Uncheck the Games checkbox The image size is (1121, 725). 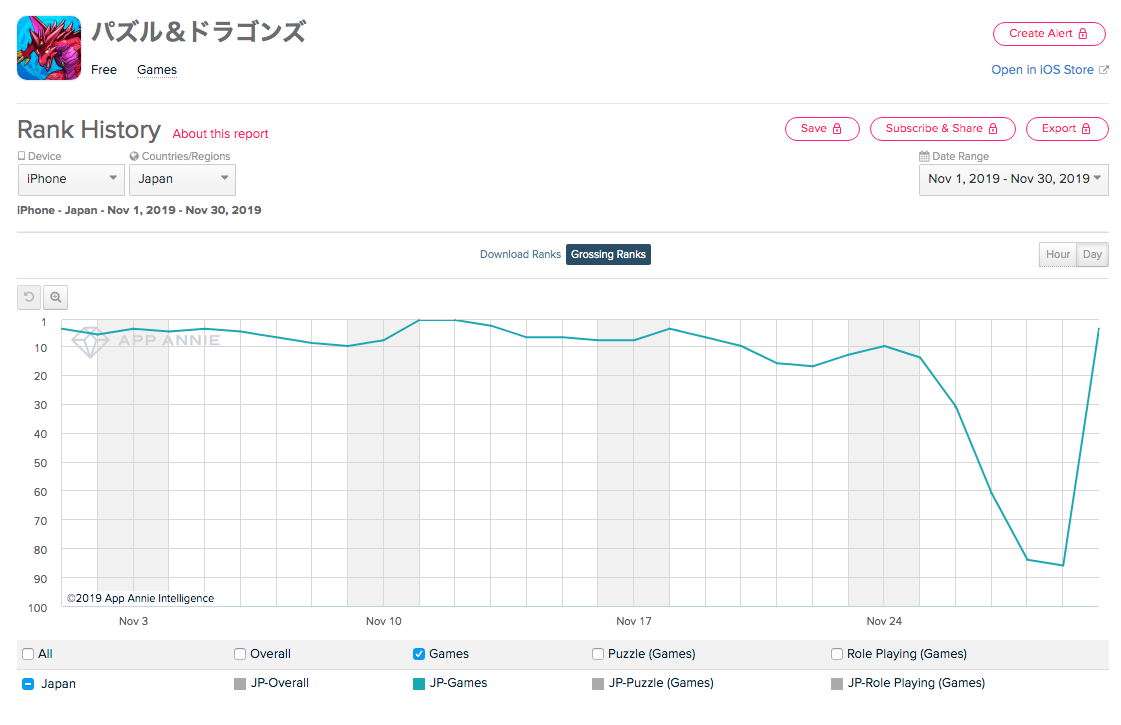(419, 654)
